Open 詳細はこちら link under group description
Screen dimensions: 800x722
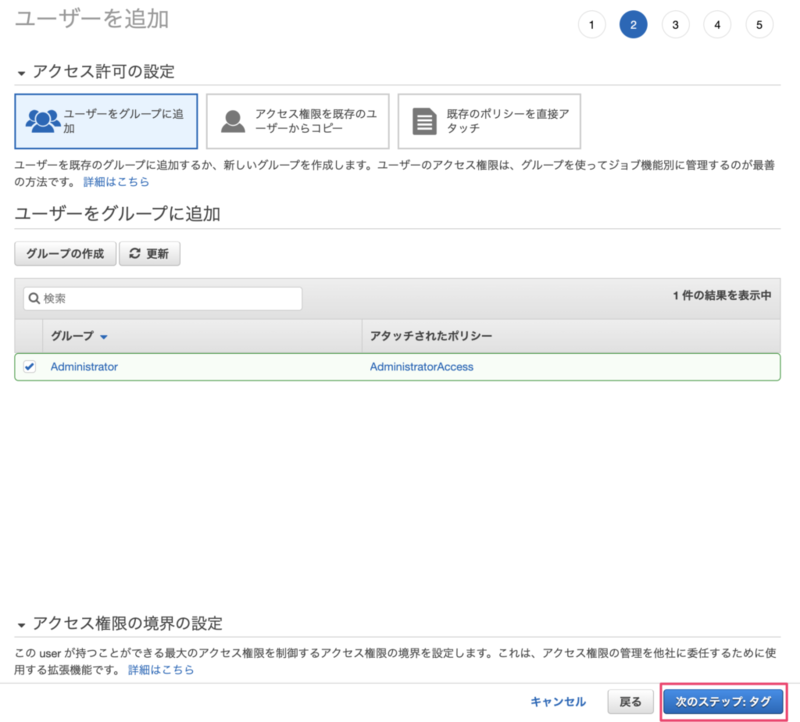click(116, 182)
